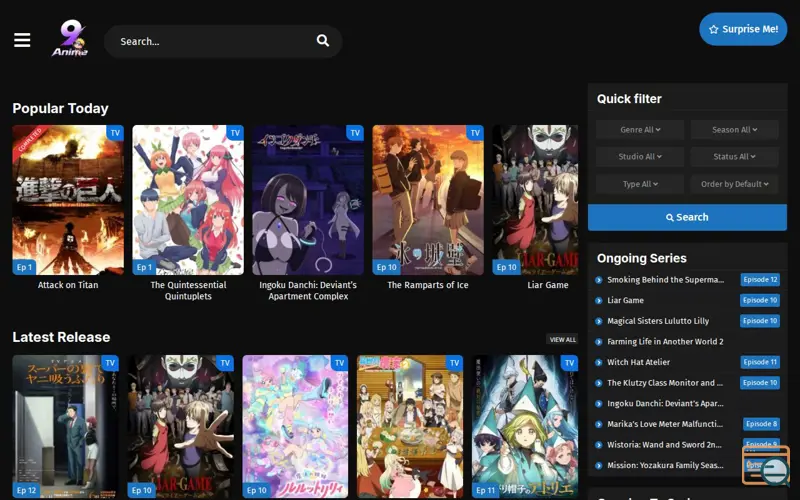Viewport: 800px width, 500px height.
Task: Click TV badge on Attack on Titan poster
Action: point(115,133)
